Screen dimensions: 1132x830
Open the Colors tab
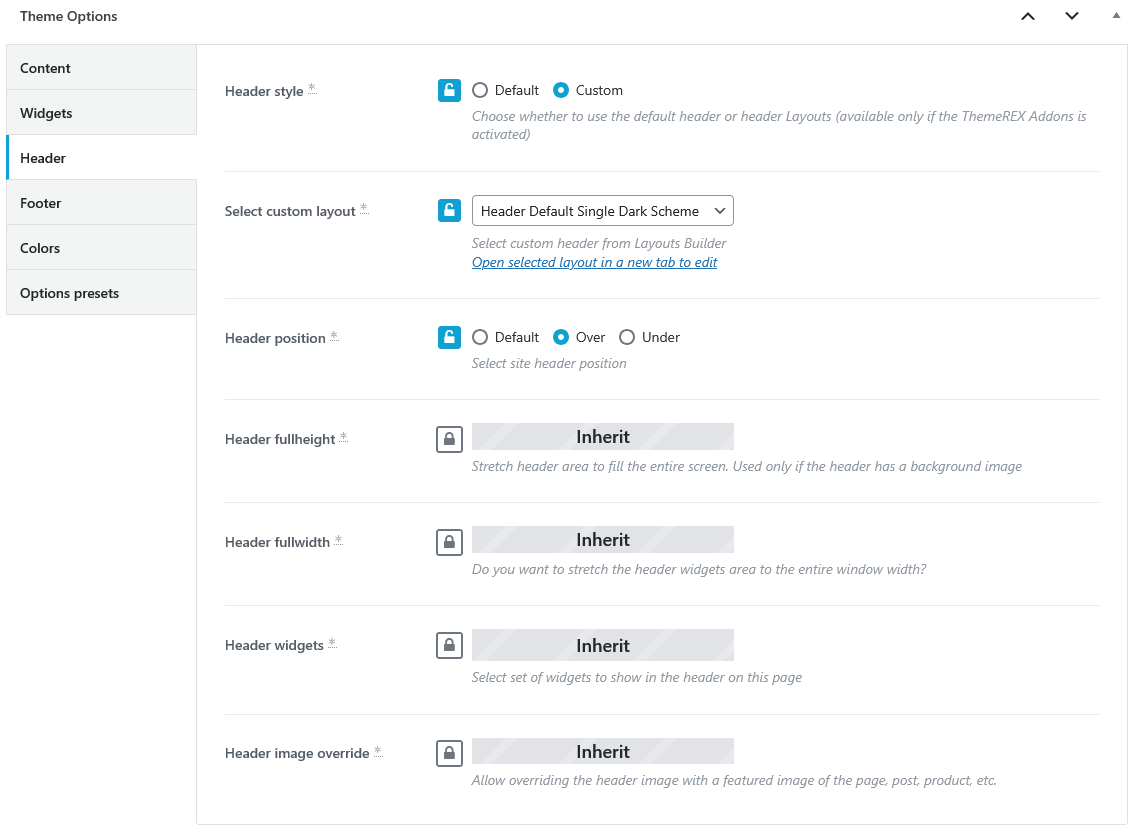102,248
